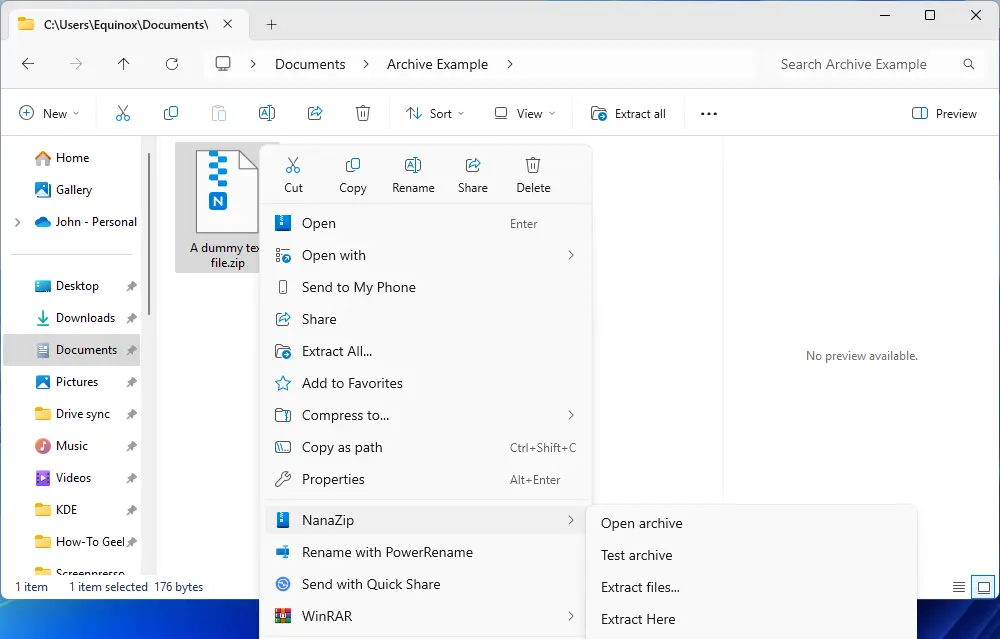Open the View dropdown
The height and width of the screenshot is (639, 1000).
click(x=524, y=114)
